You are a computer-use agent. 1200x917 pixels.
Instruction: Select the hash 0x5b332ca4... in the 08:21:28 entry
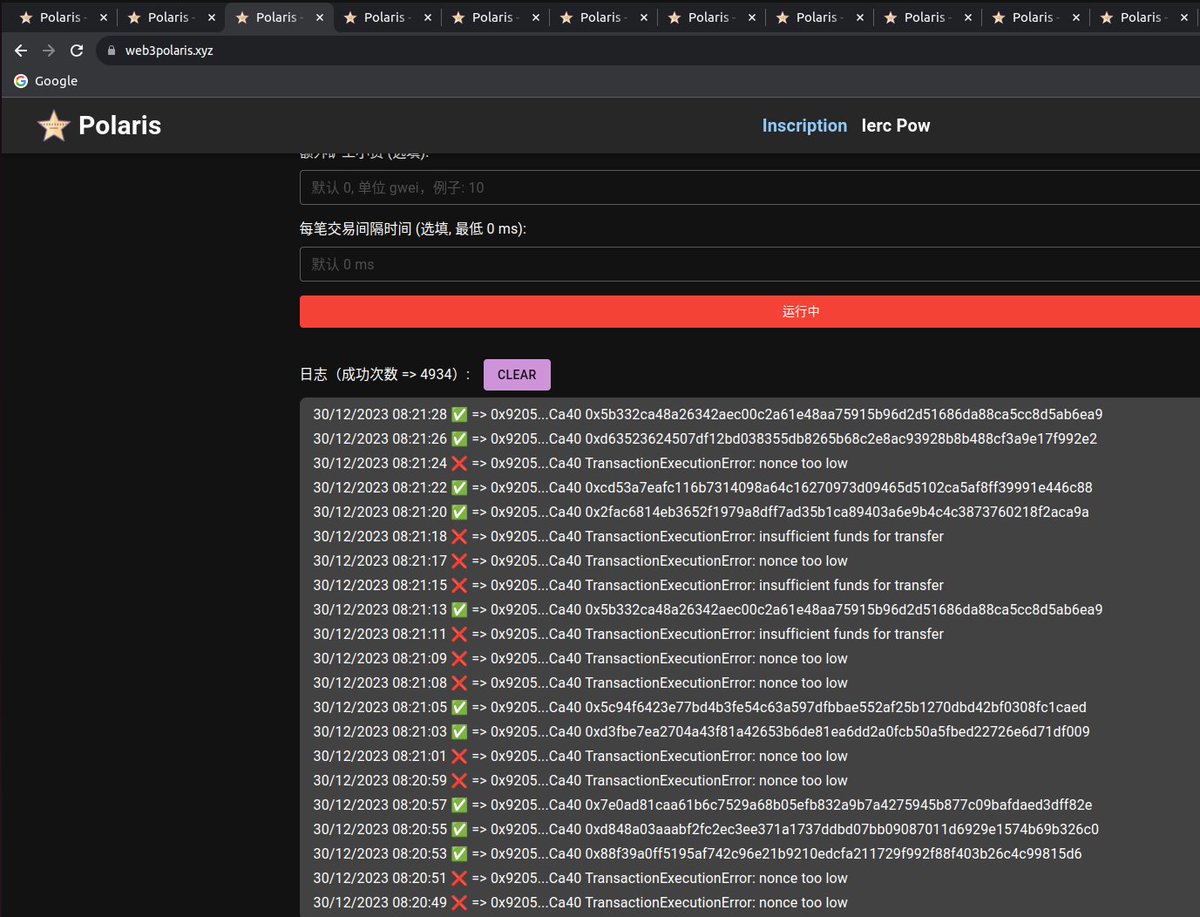tap(844, 414)
